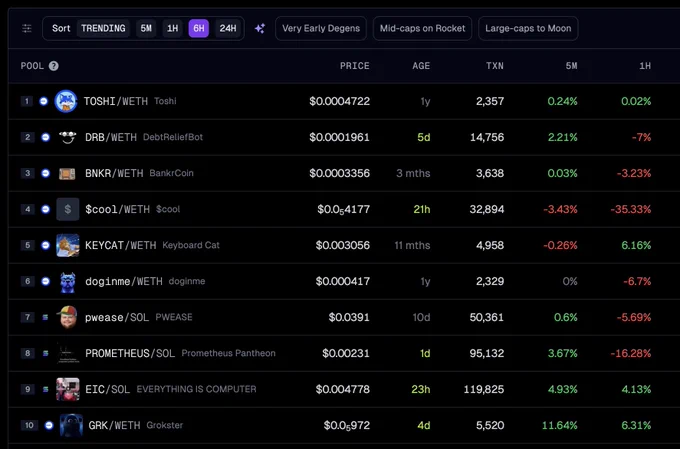Viewport: 680px width, 449px height.
Task: Click the $cool dollar-sign token logo
Action: [68, 209]
